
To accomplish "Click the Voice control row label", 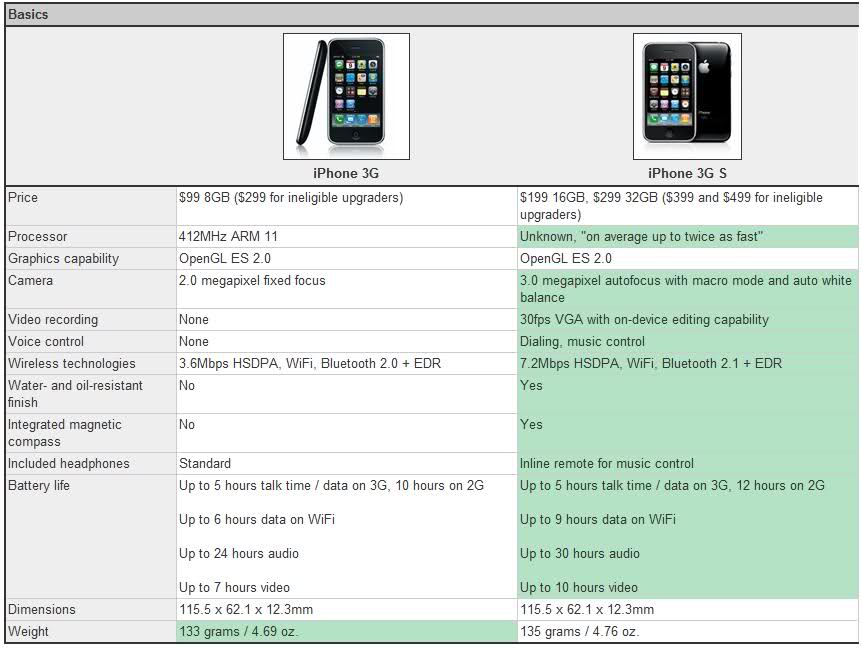I will [x=46, y=342].
